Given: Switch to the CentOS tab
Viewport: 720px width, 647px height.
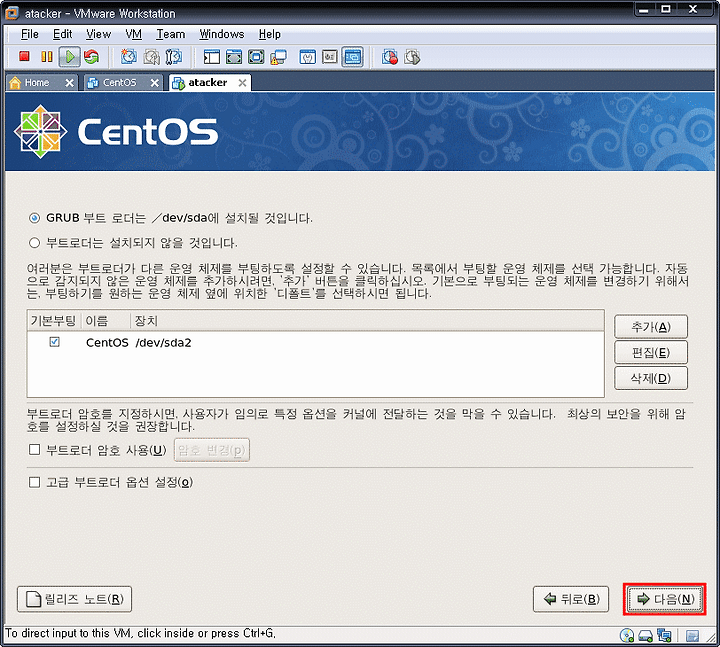Looking at the screenshot, I should point(119,83).
